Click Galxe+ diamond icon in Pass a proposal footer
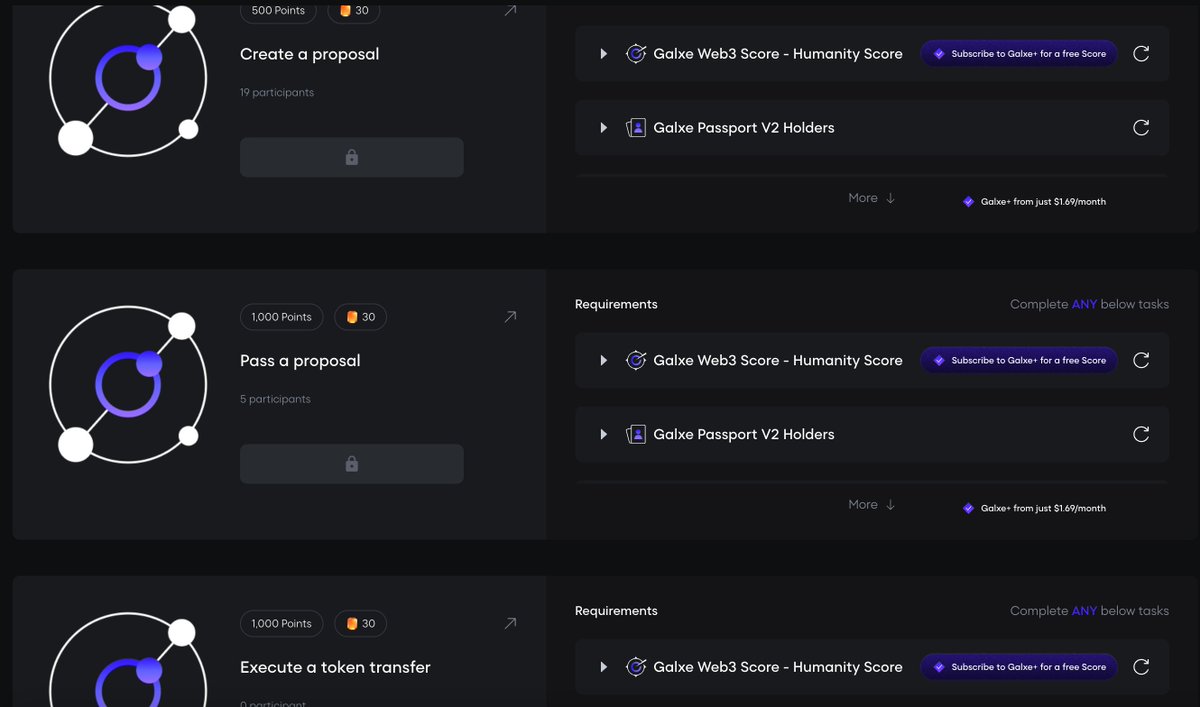The image size is (1200, 707). (x=968, y=508)
